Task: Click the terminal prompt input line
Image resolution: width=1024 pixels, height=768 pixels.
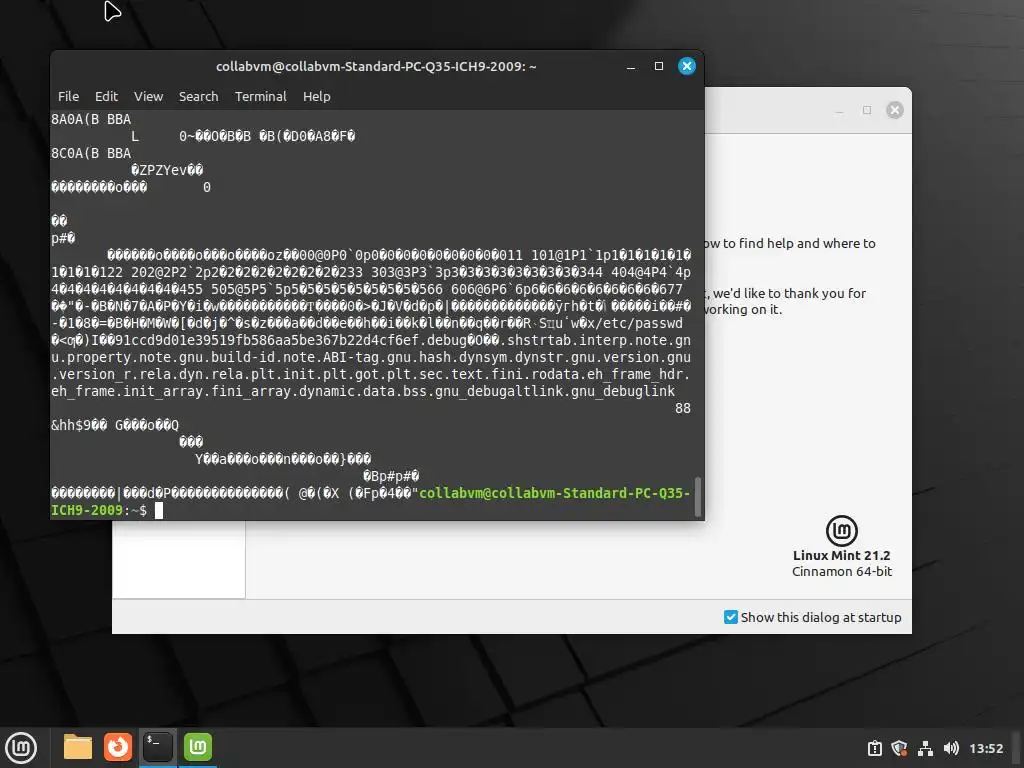Action: (x=370, y=510)
